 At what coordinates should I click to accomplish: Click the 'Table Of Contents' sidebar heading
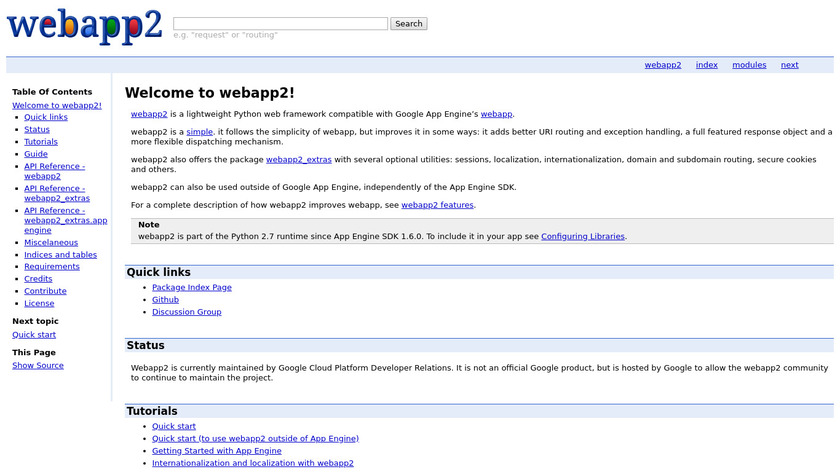click(52, 92)
